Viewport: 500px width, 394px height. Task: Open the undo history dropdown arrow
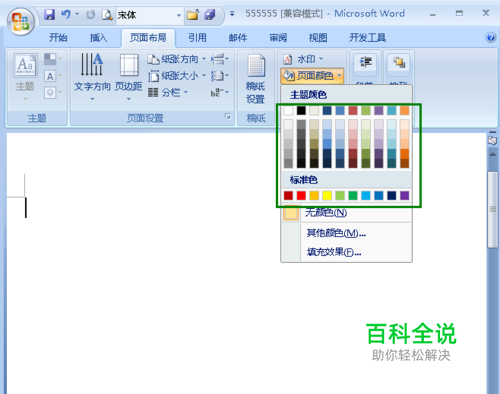(77, 14)
